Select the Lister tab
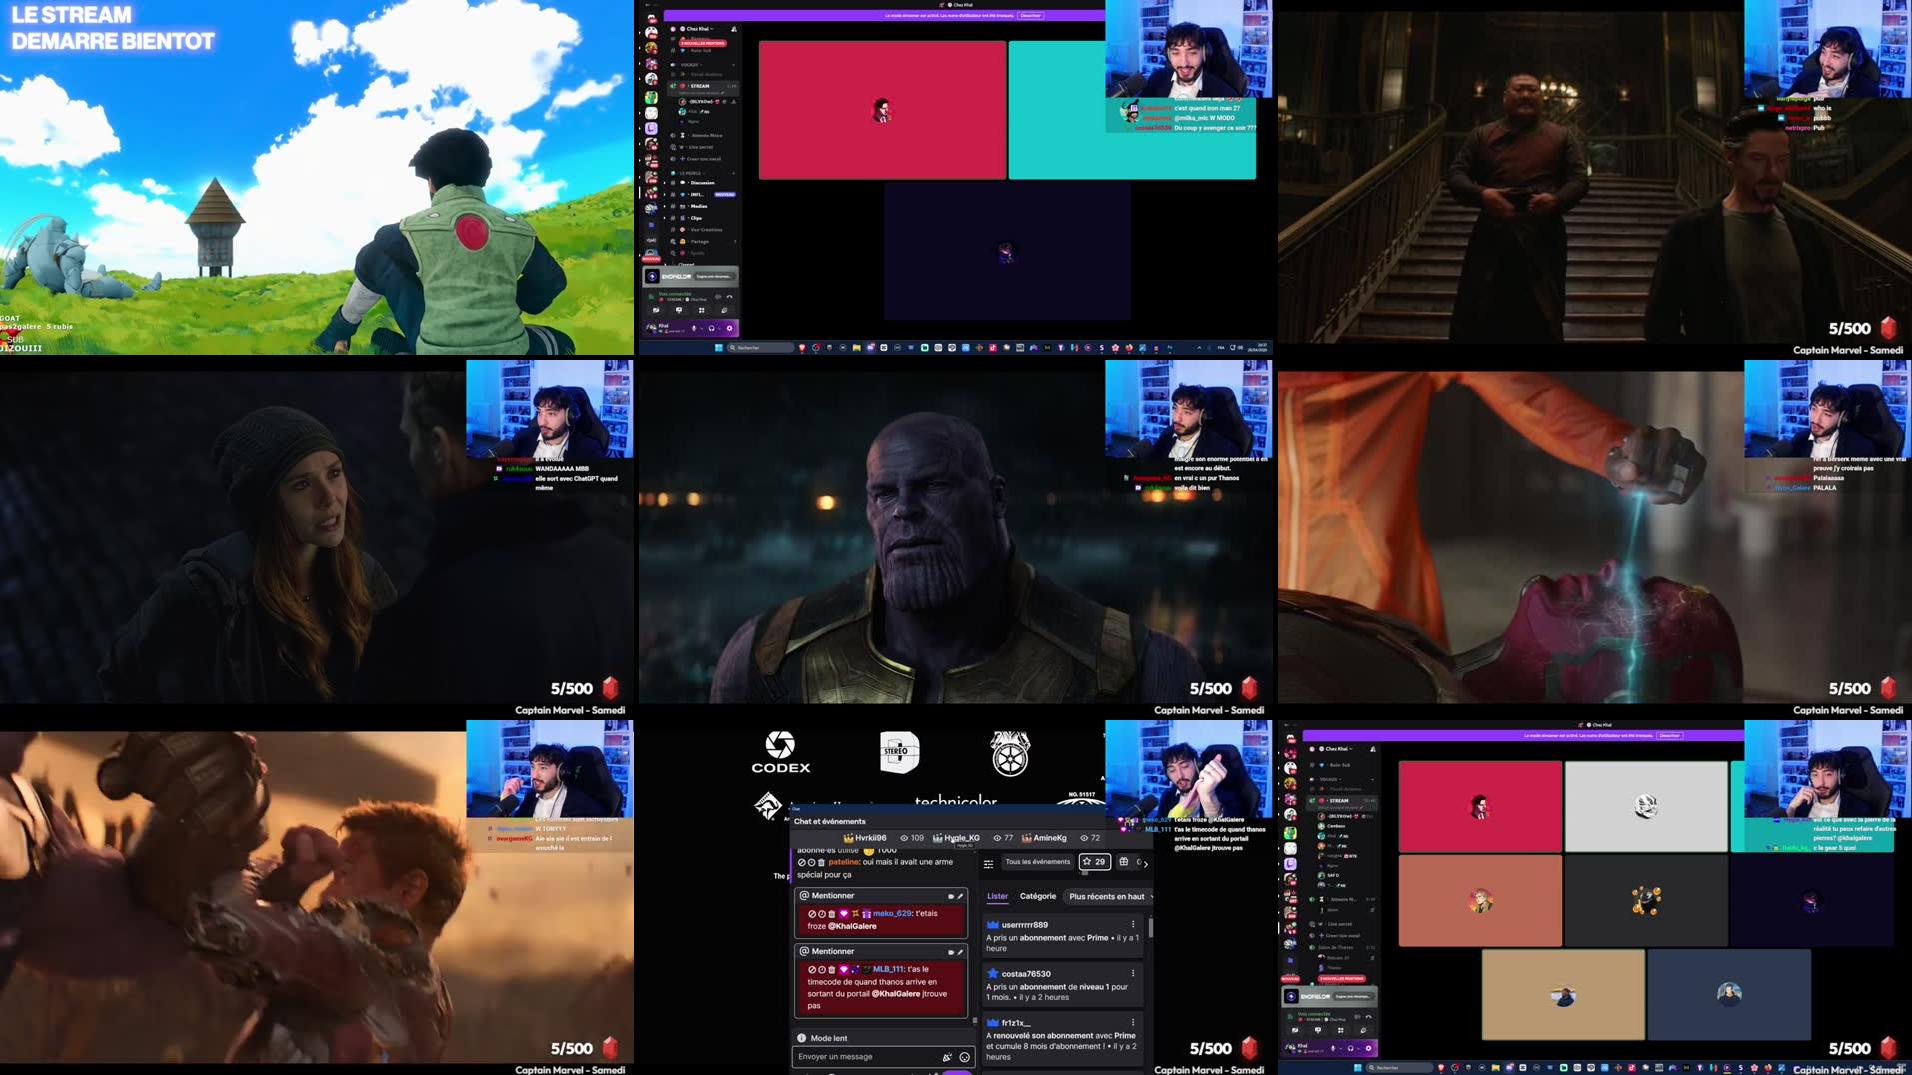Screen dimensions: 1912x1075 (997, 897)
